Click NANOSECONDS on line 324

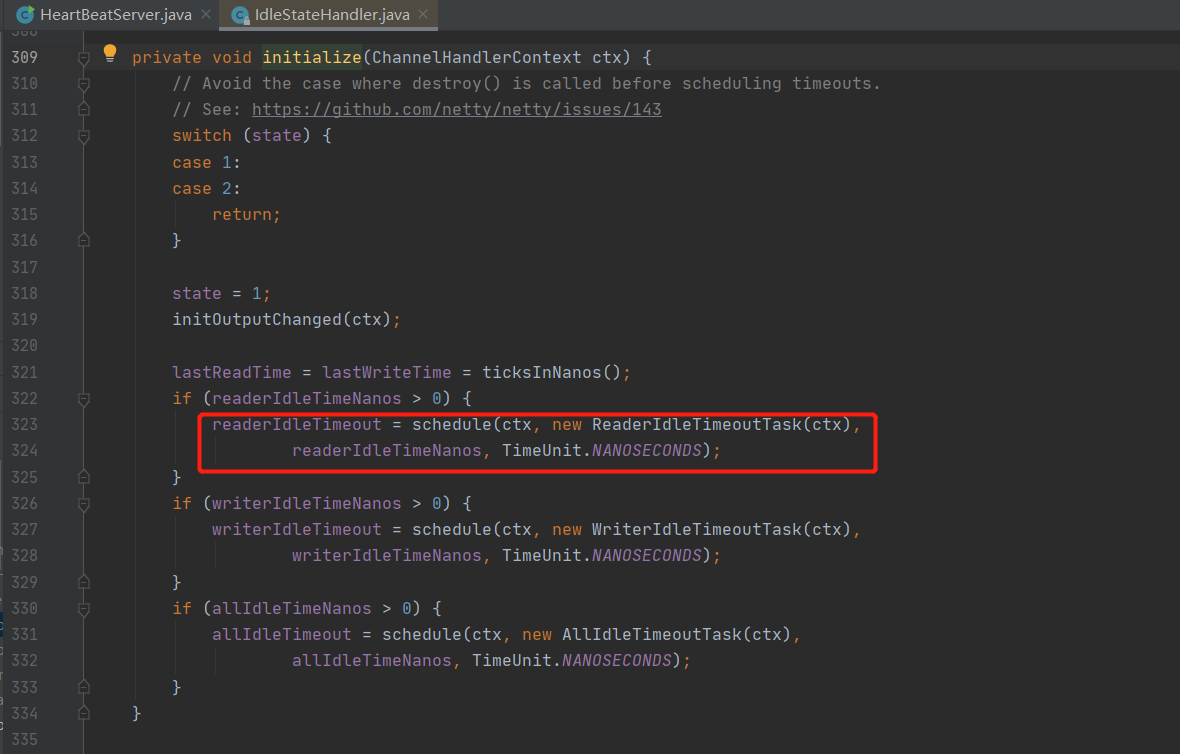point(646,450)
